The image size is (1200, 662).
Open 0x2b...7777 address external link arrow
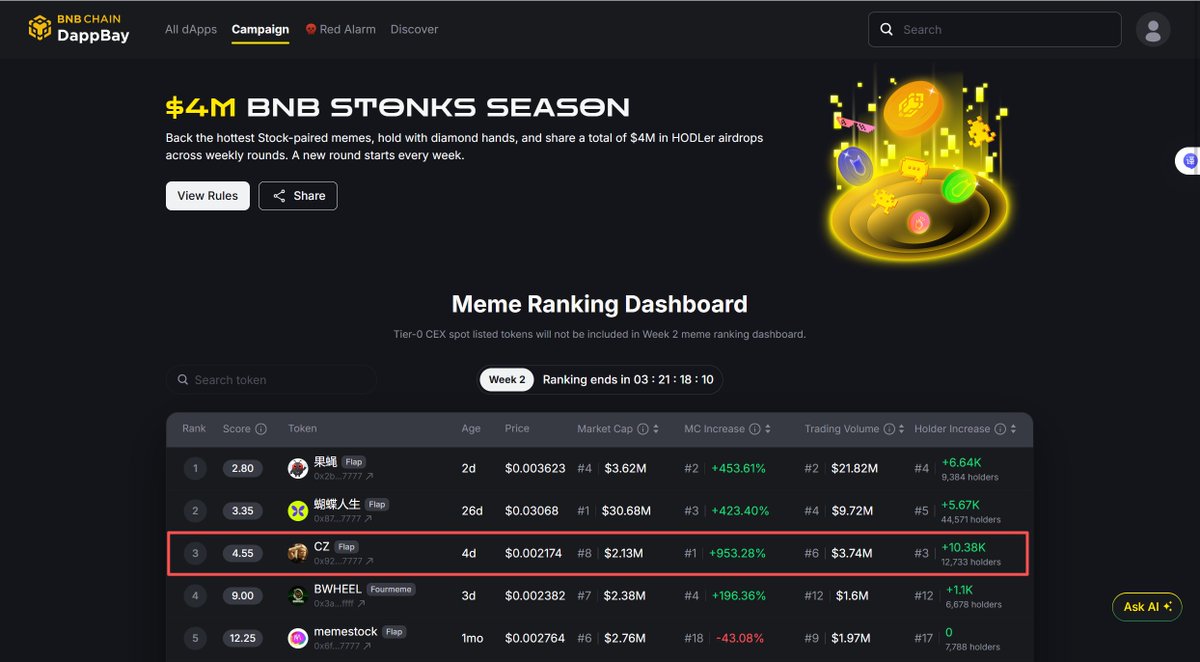click(x=369, y=476)
